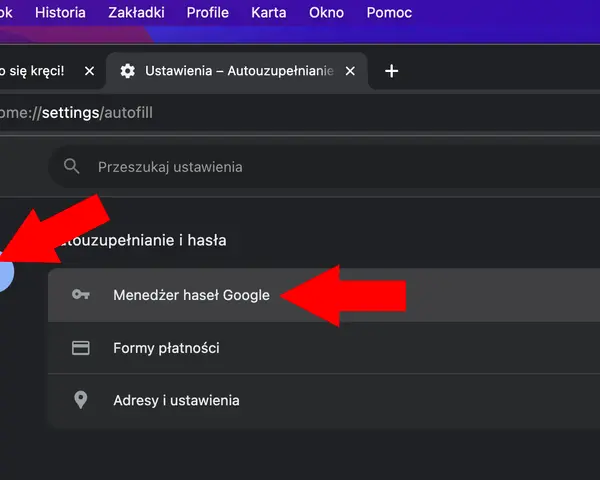Close the Ustawienia – Autouzupełnianie tab
The image size is (600, 480).
tap(350, 71)
